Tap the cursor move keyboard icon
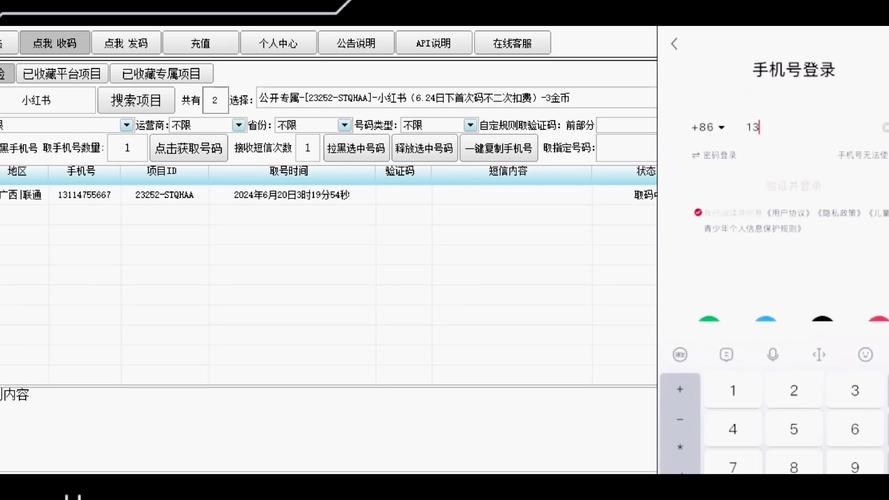 point(819,355)
